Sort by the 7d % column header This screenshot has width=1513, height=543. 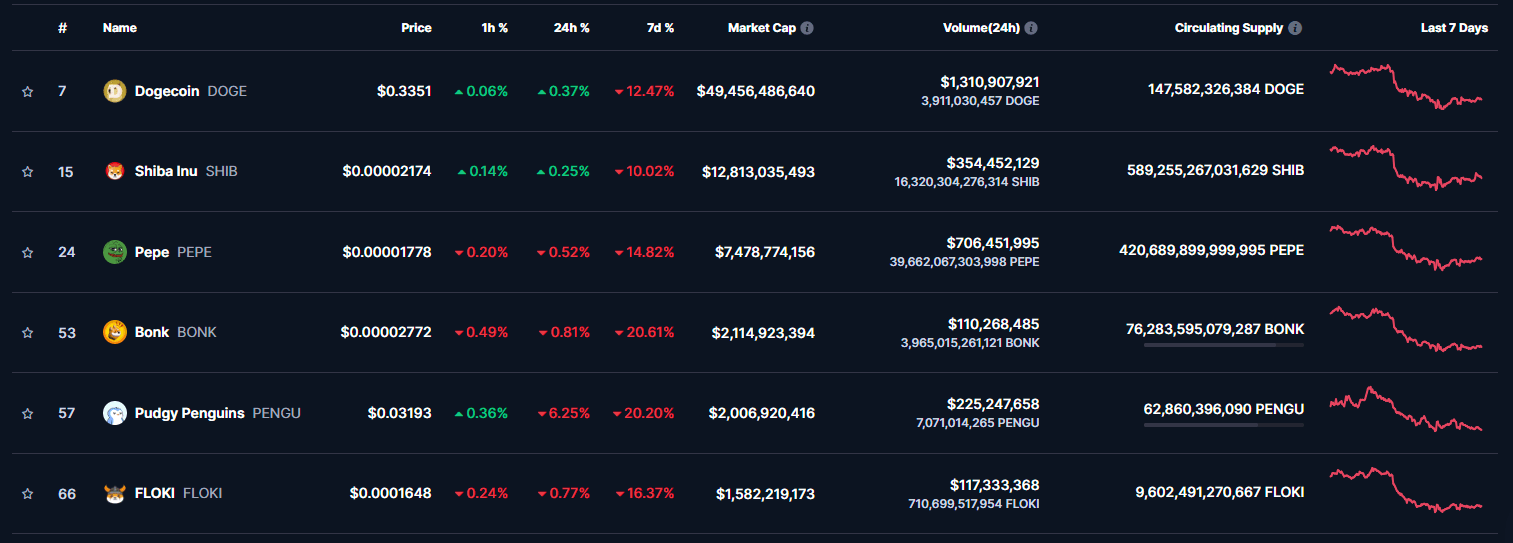(660, 28)
